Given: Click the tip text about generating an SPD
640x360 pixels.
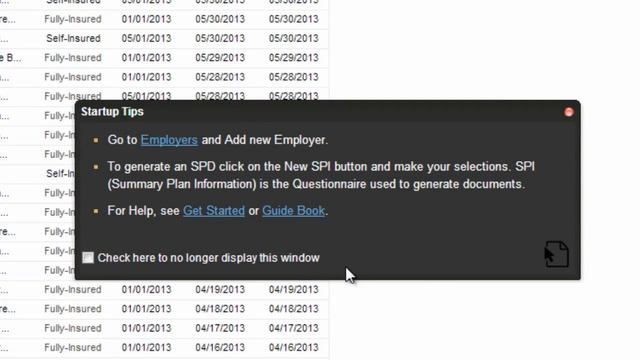Looking at the screenshot, I should click(x=321, y=176).
